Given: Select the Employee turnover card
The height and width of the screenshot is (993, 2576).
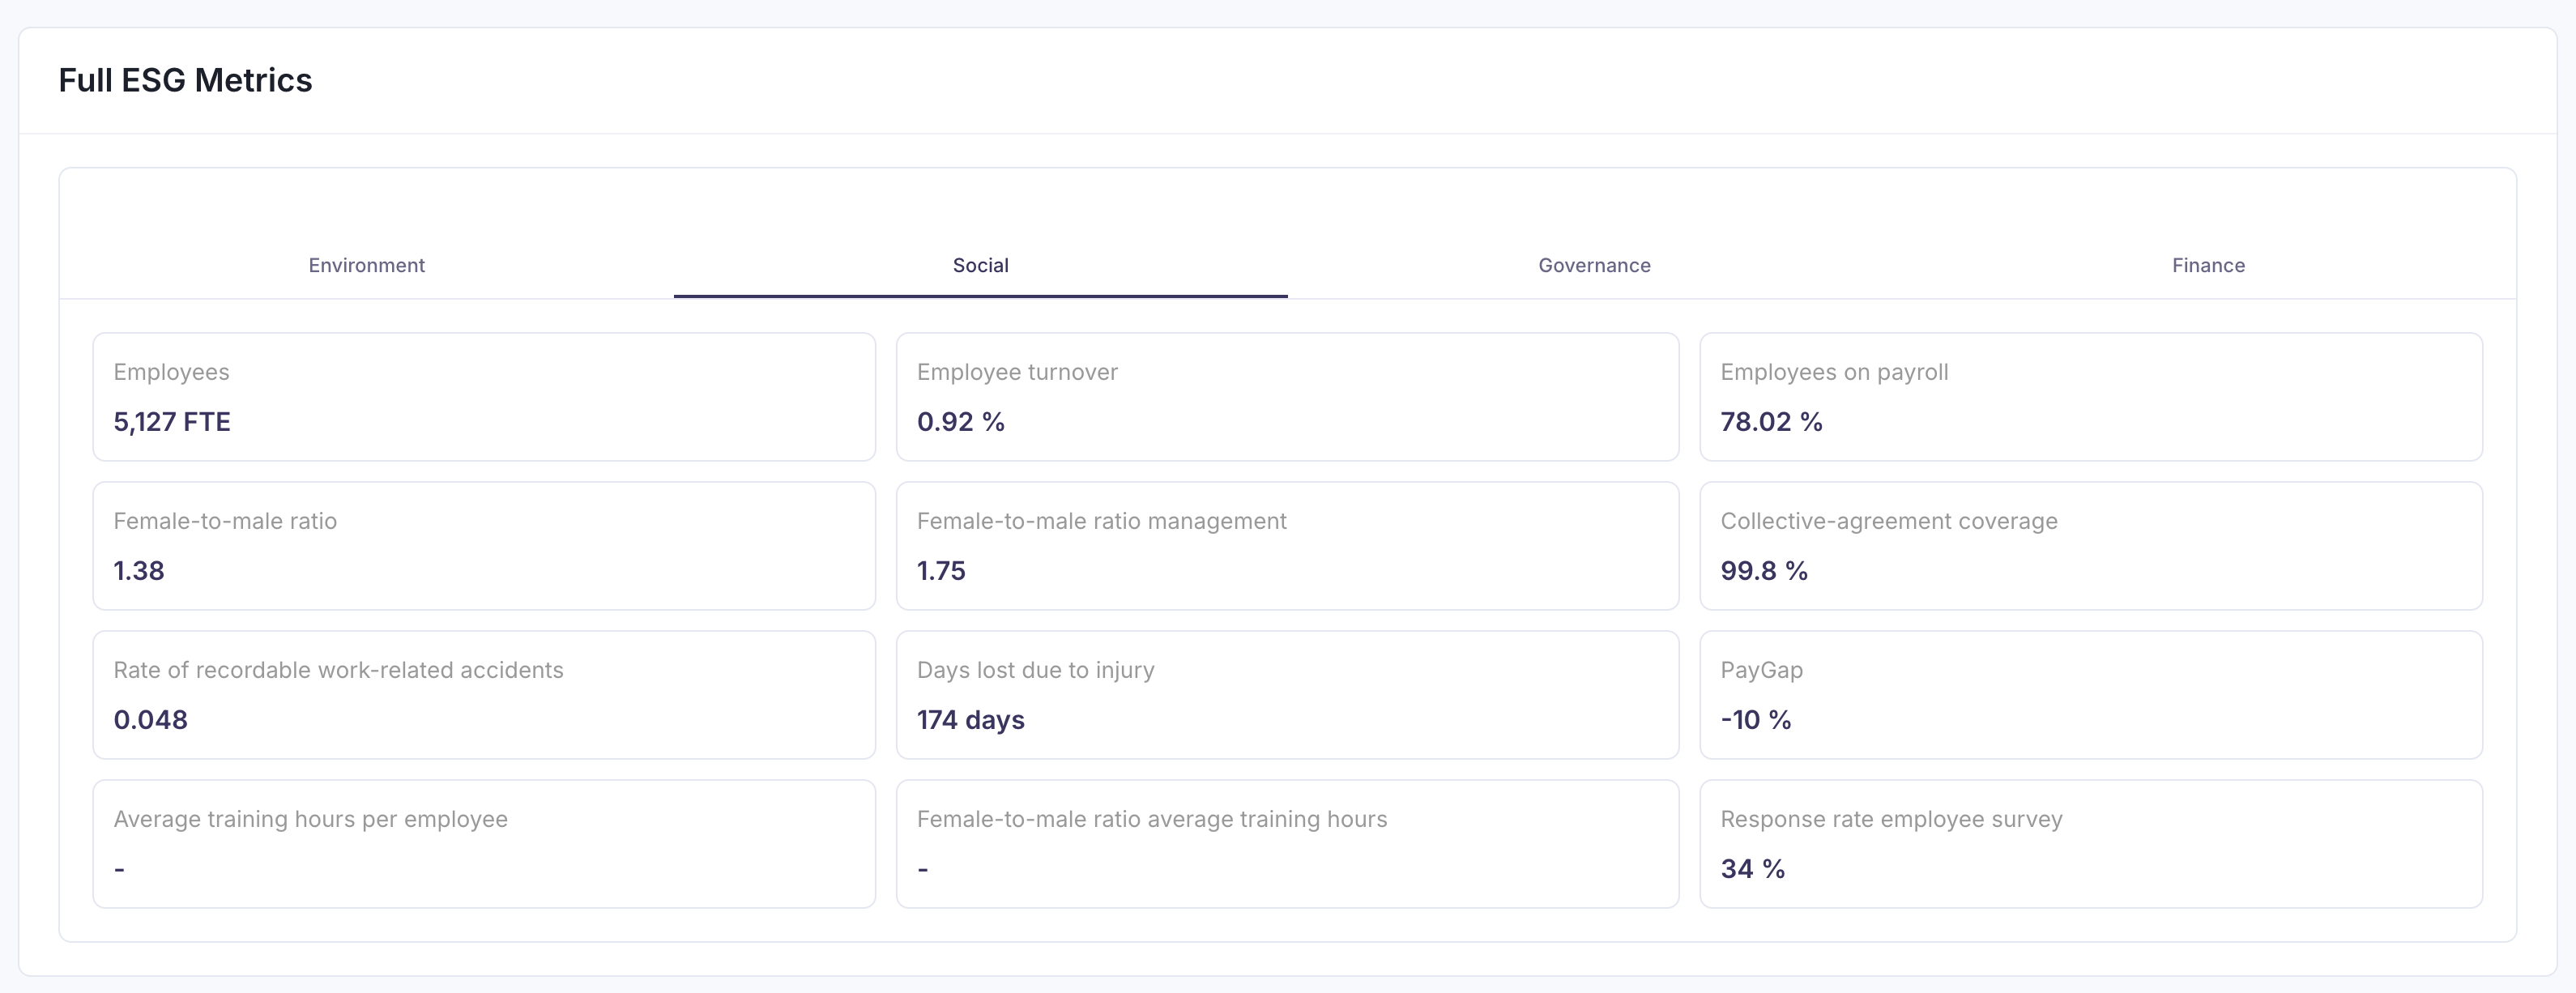Looking at the screenshot, I should pyautogui.click(x=1288, y=396).
